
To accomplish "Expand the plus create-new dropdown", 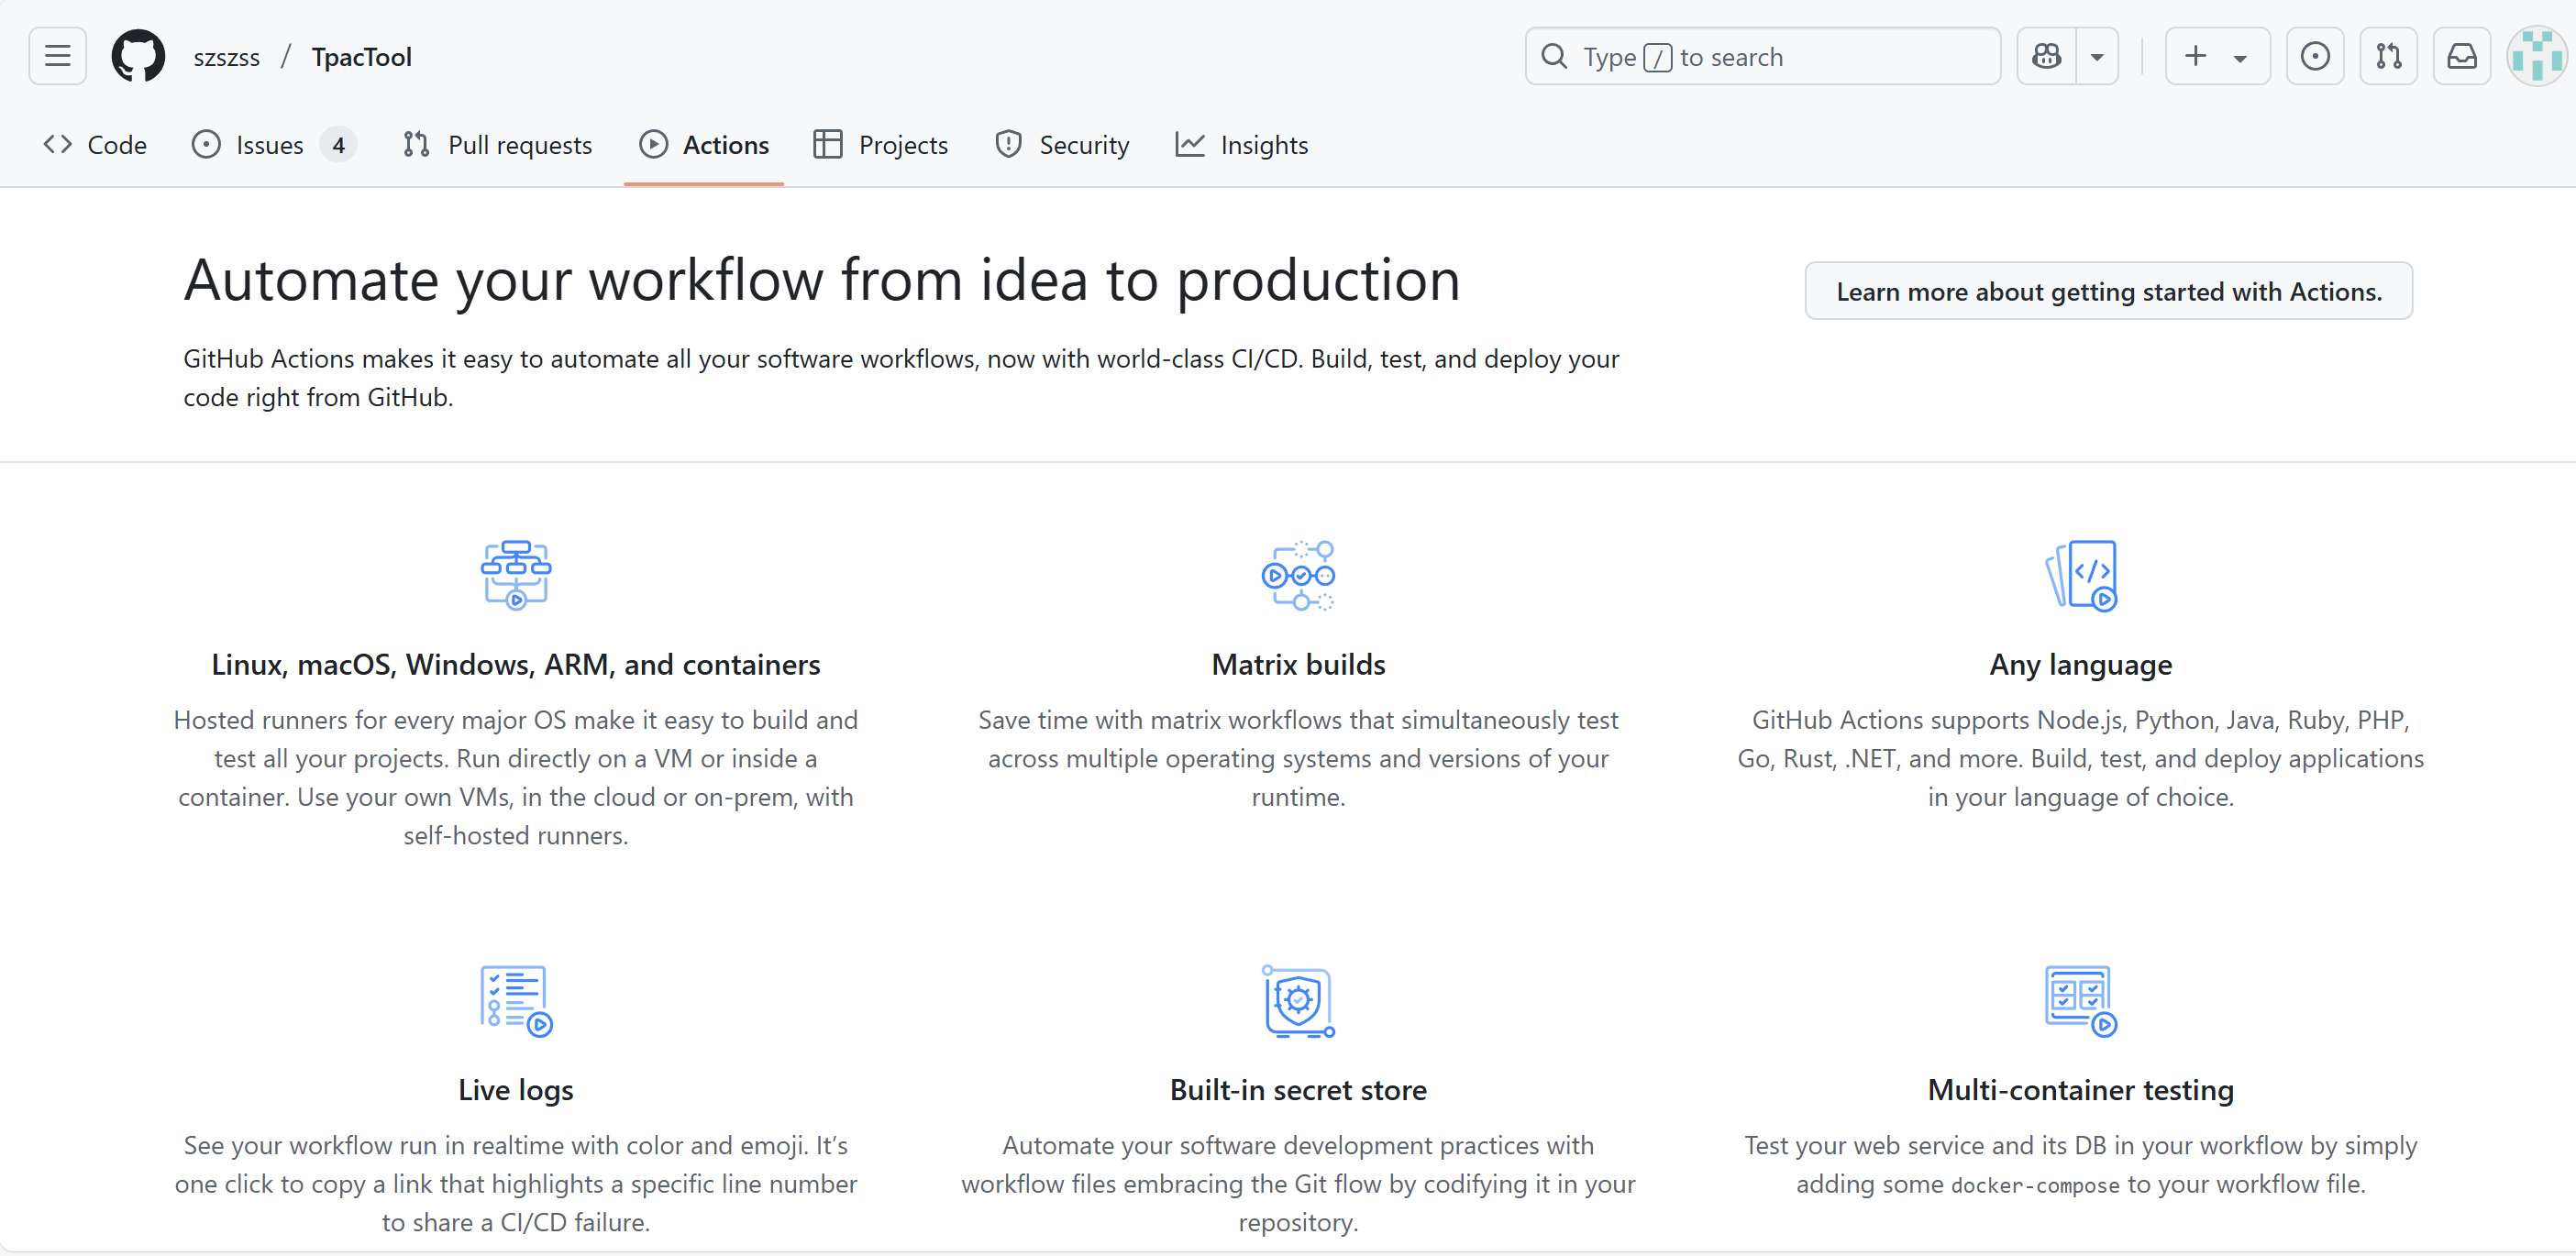I will (x=2216, y=56).
